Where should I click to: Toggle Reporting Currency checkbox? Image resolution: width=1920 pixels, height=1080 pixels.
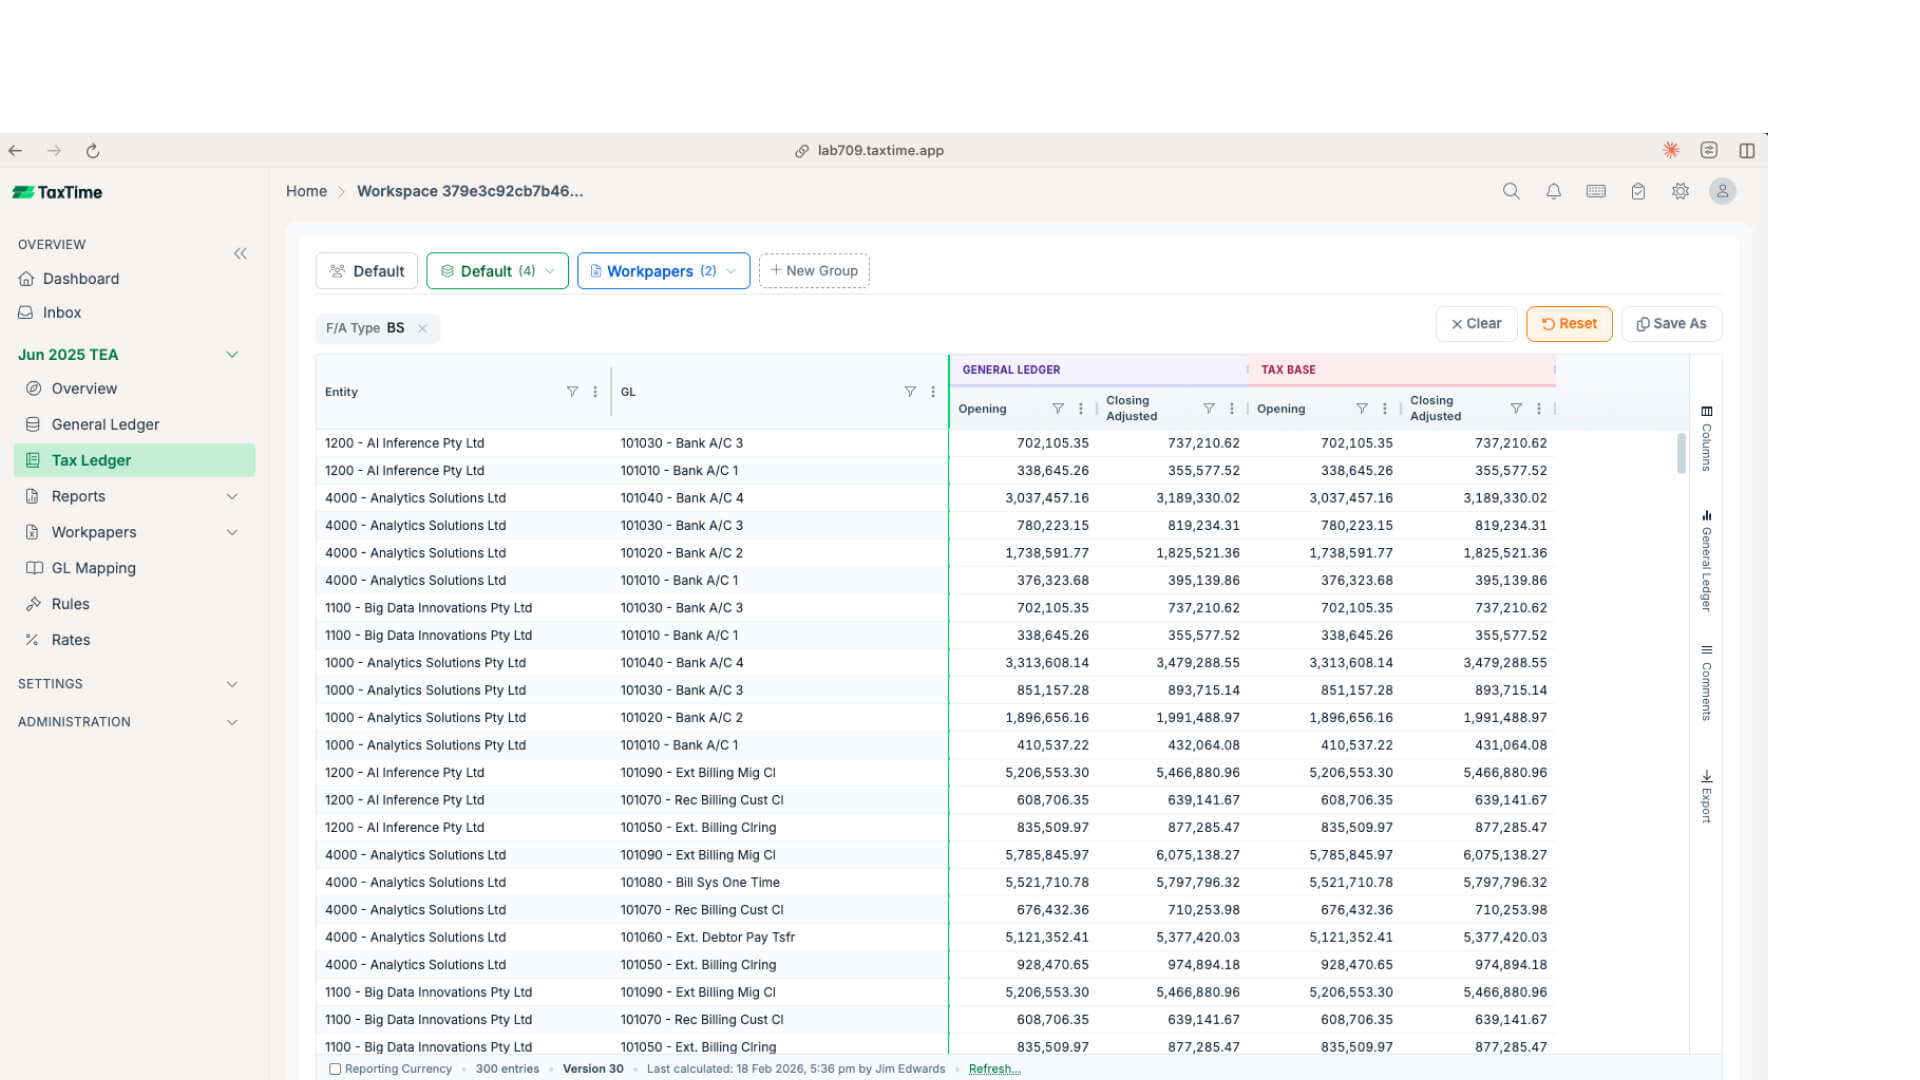coord(335,1069)
